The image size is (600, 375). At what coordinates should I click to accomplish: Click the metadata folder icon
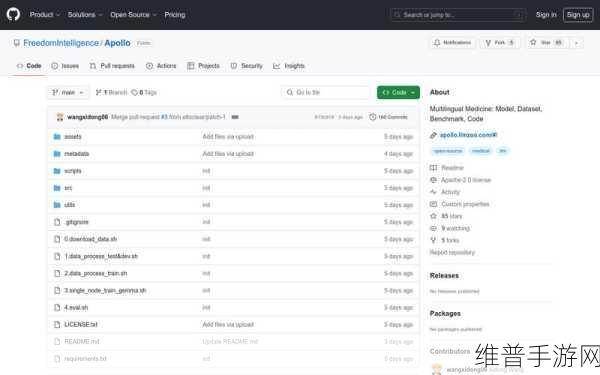tap(57, 153)
